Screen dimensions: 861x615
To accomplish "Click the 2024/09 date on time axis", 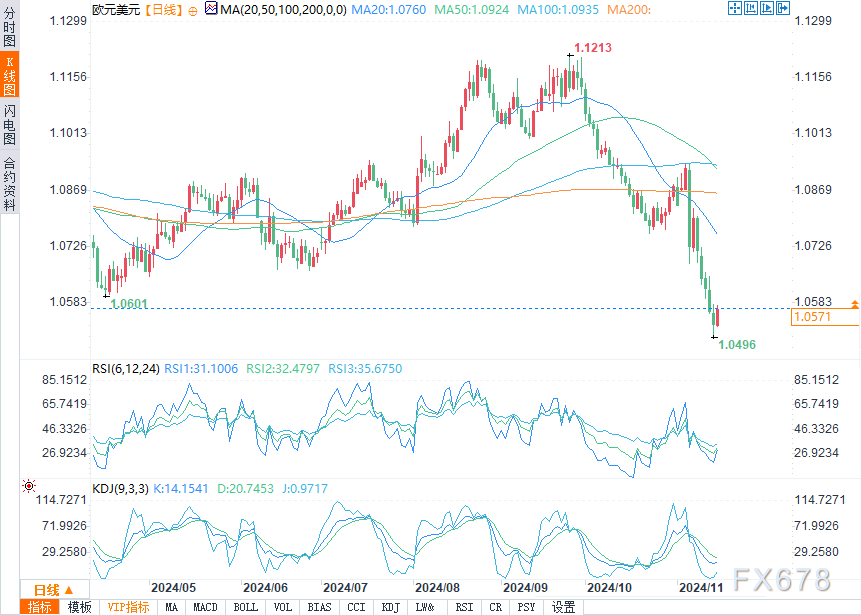I will click(x=525, y=588).
